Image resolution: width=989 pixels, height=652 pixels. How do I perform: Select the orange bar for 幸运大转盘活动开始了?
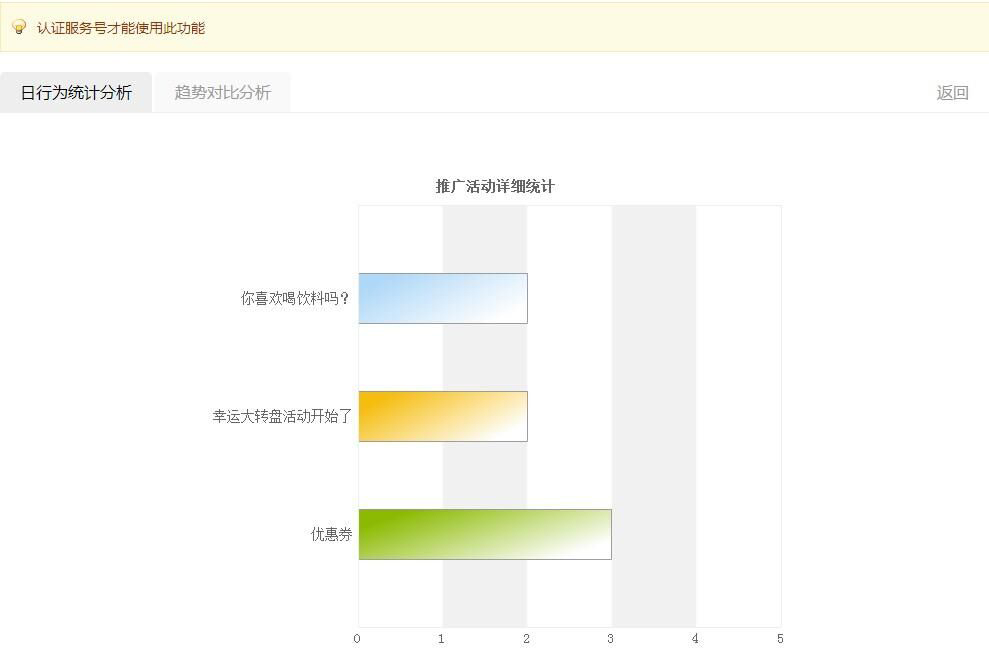pyautogui.click(x=443, y=416)
